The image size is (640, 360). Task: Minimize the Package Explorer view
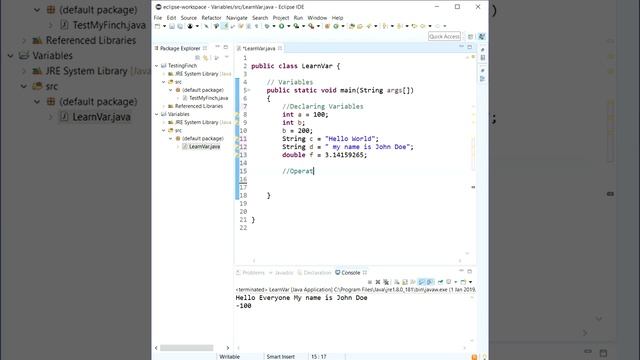pyautogui.click(x=217, y=47)
